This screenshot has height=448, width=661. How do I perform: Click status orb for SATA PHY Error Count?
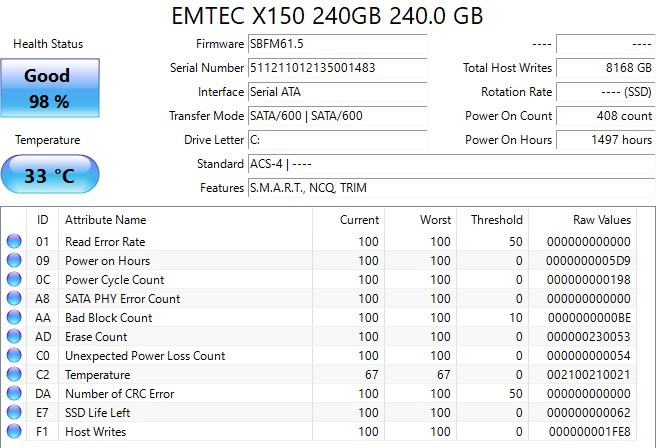14,298
